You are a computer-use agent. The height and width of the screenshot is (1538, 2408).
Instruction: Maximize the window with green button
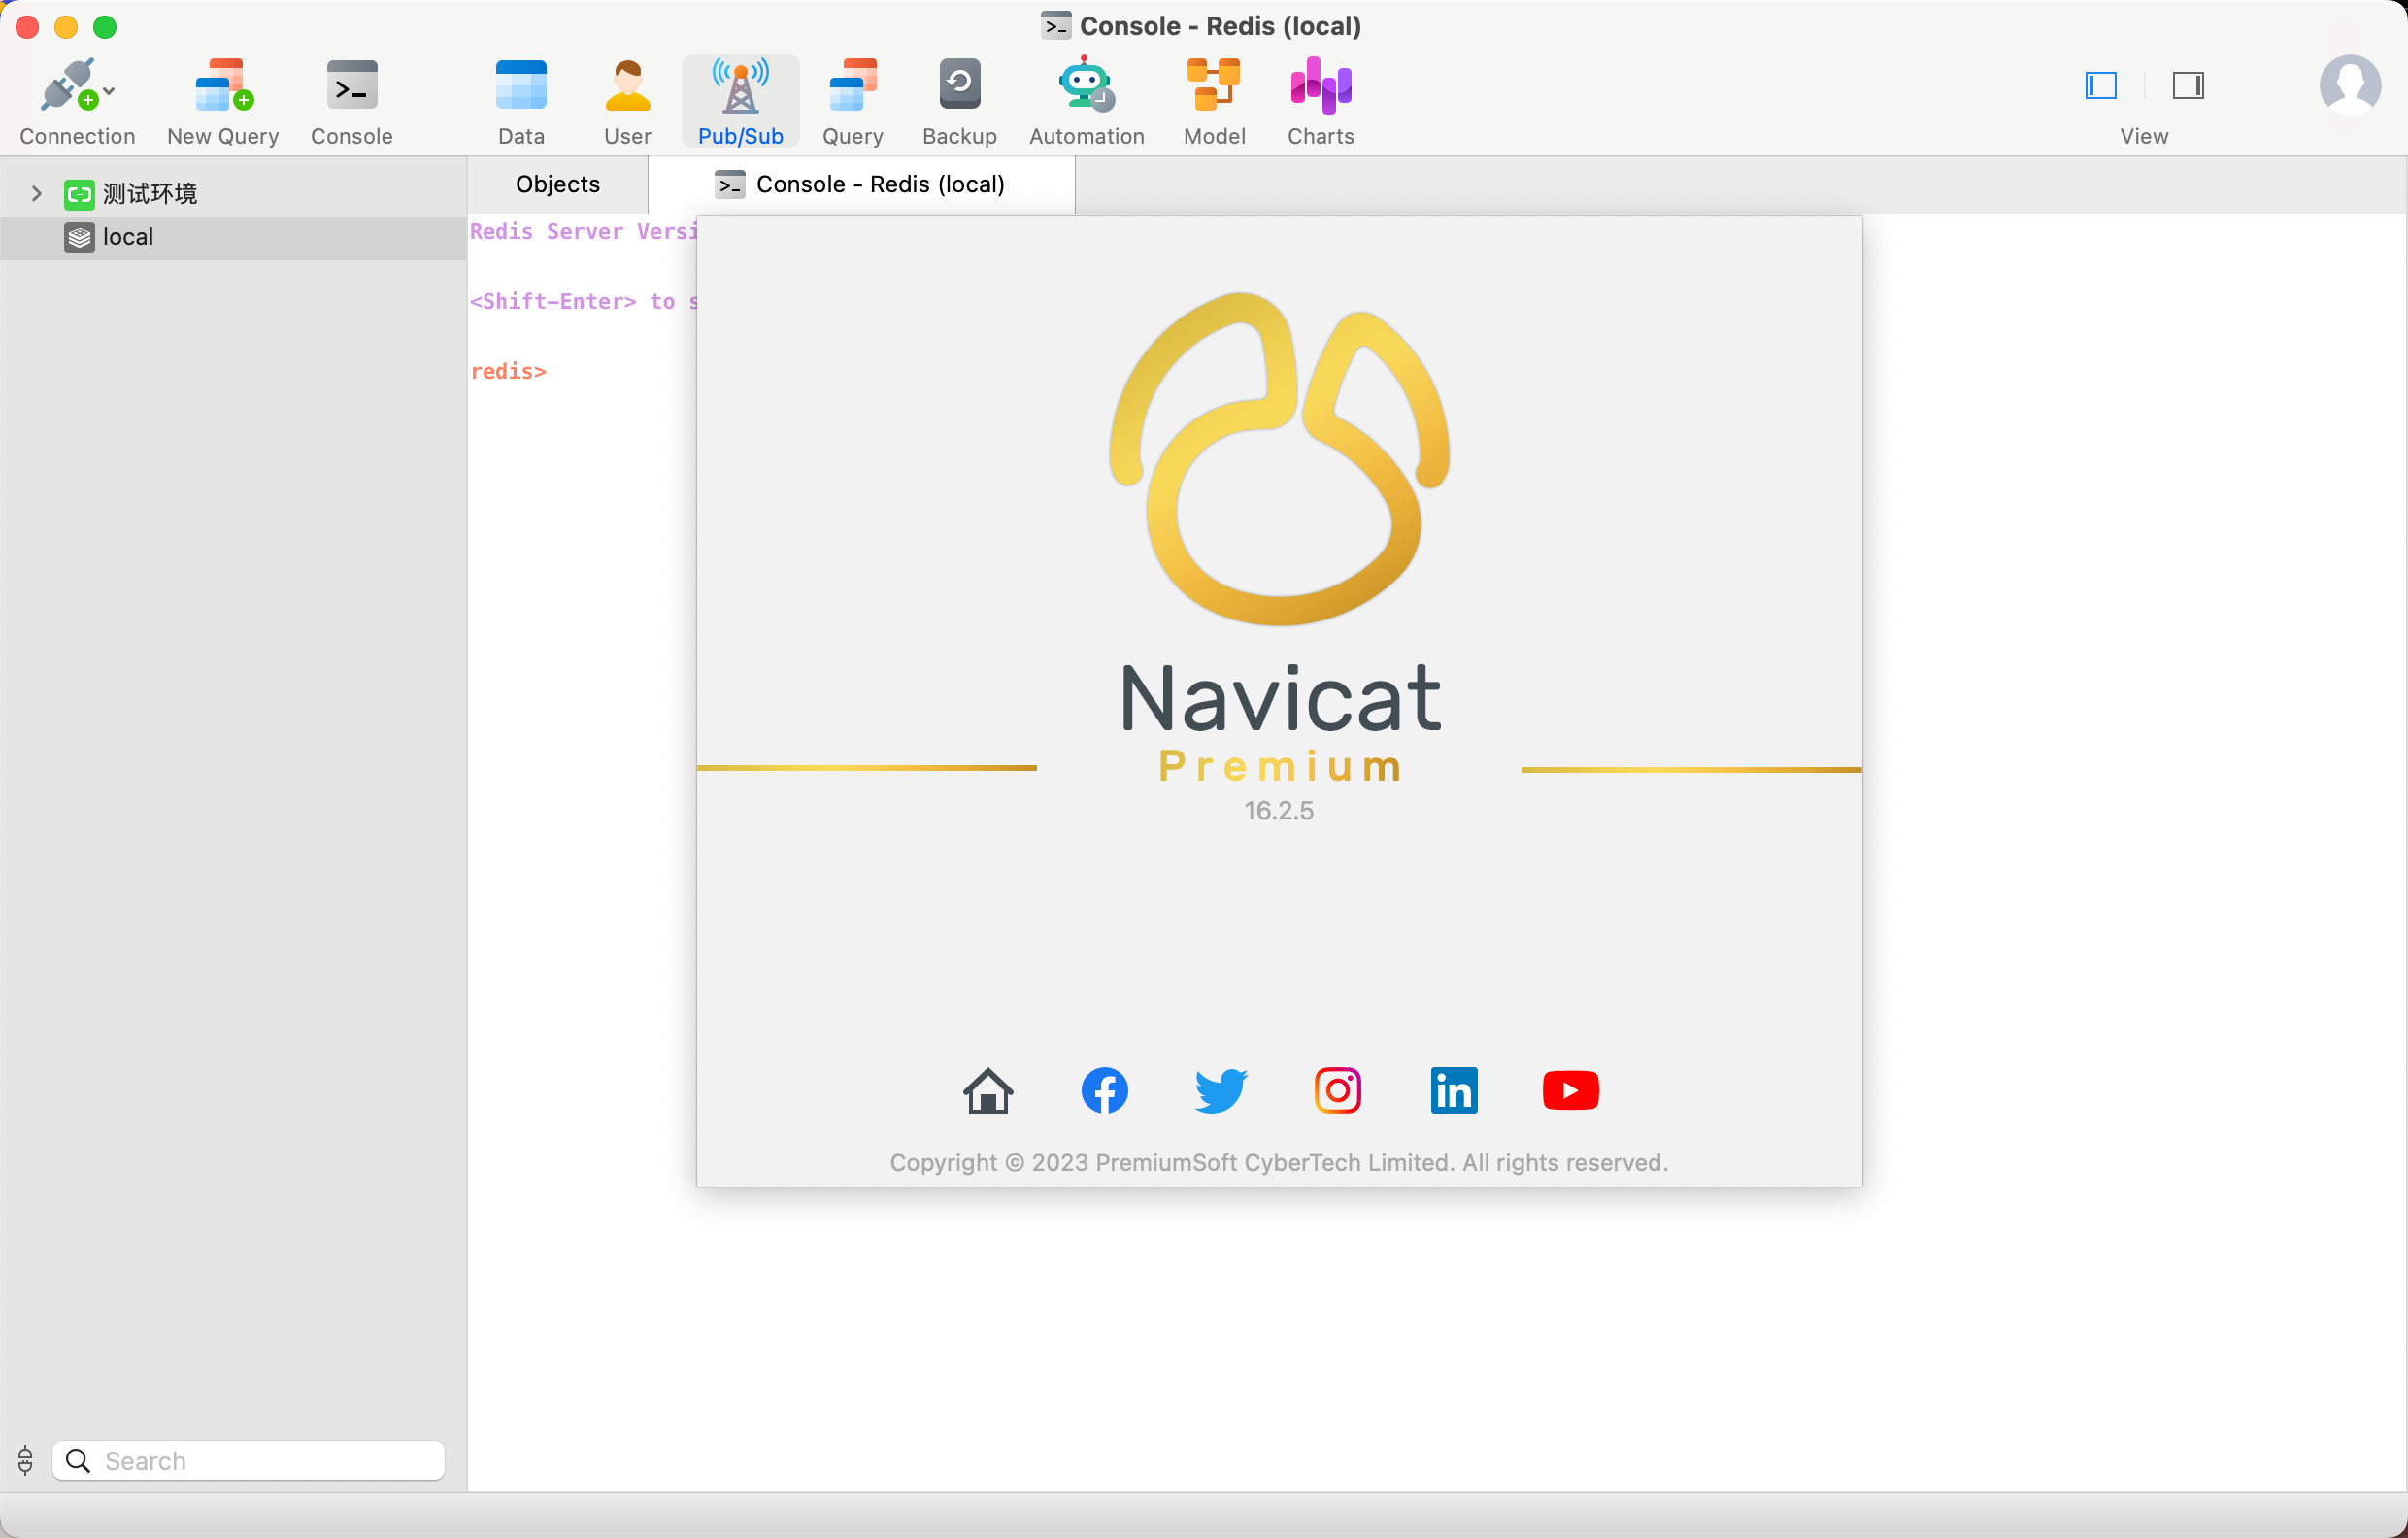pos(105,27)
